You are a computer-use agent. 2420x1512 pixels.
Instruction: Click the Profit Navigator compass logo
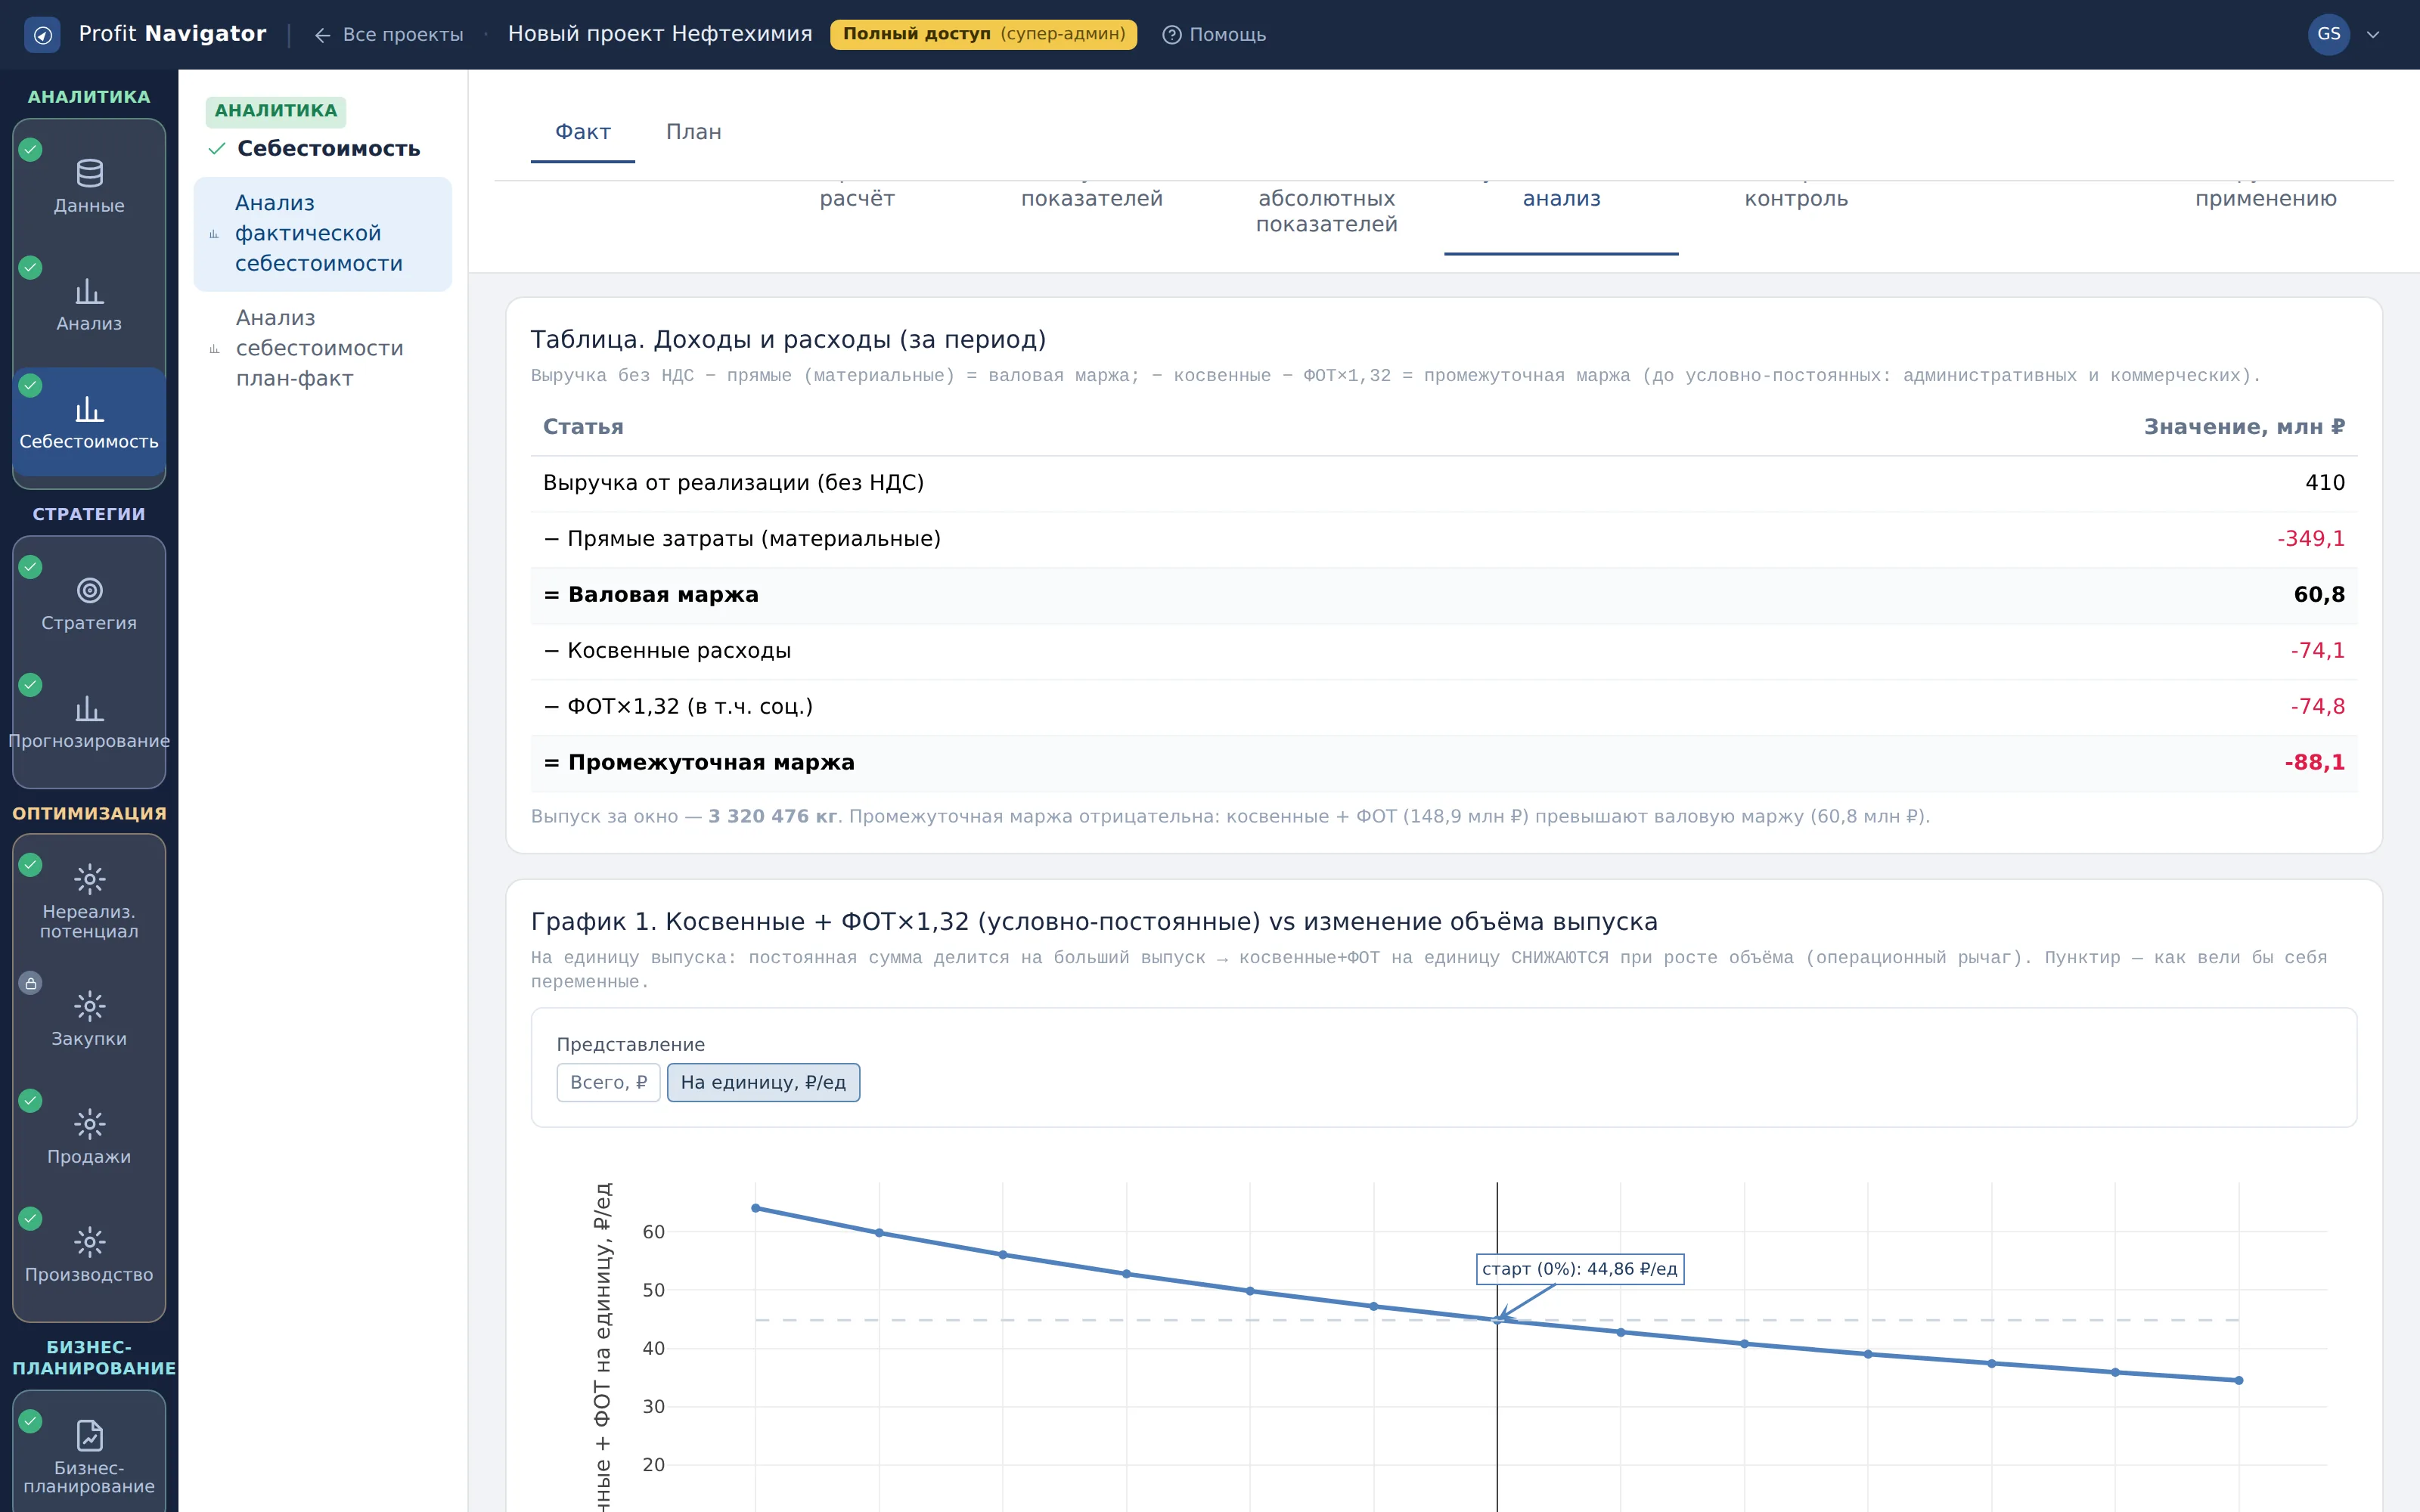(42, 35)
